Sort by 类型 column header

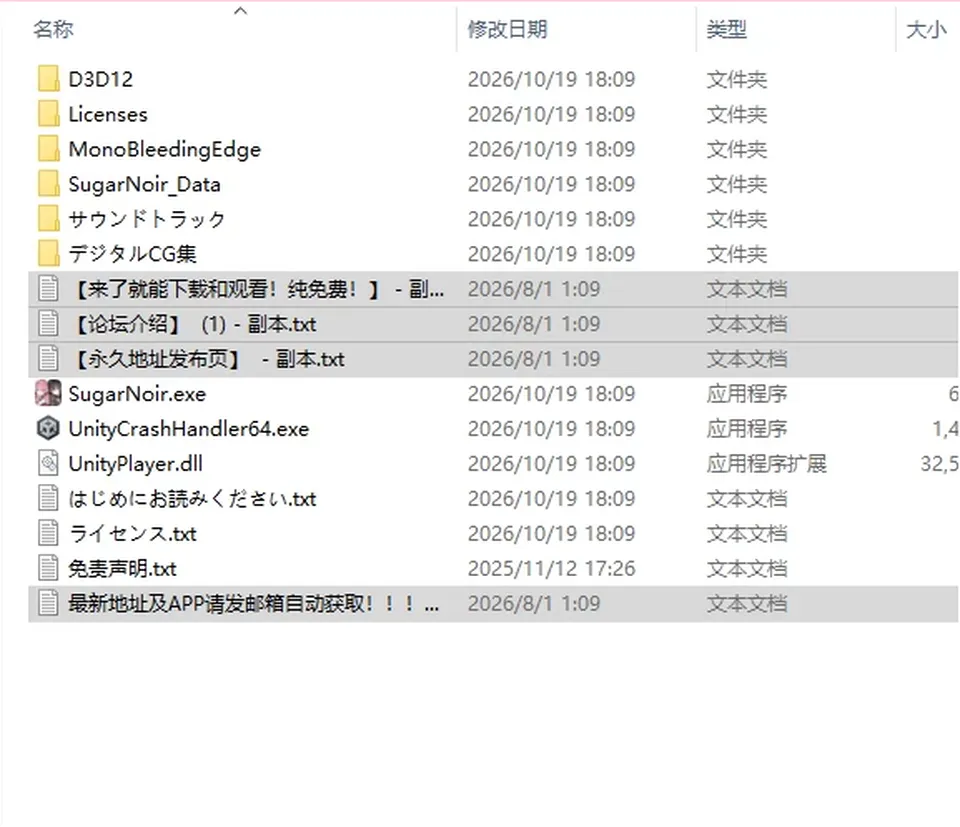[727, 29]
